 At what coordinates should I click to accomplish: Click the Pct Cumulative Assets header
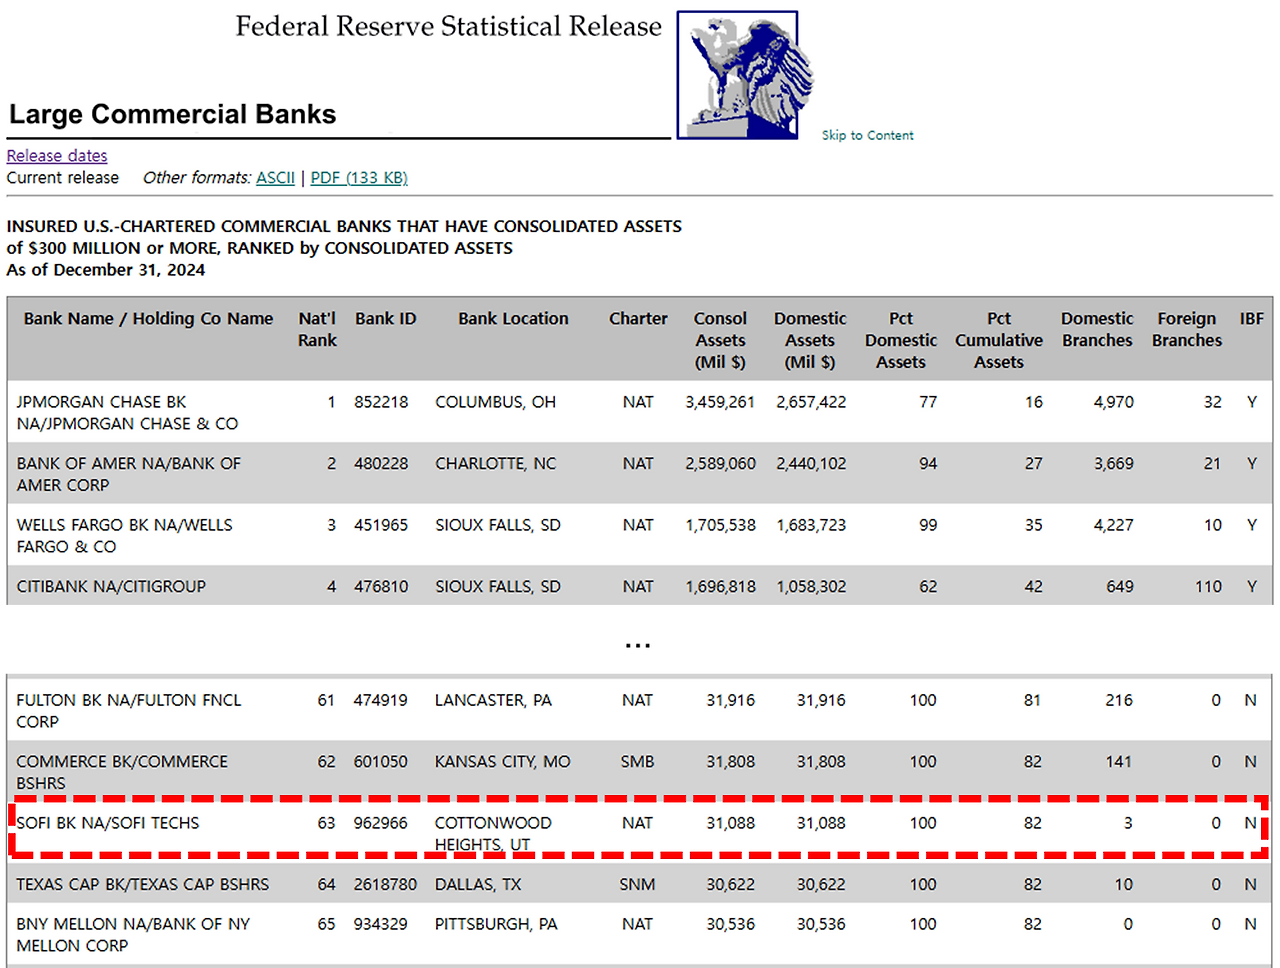coord(999,340)
